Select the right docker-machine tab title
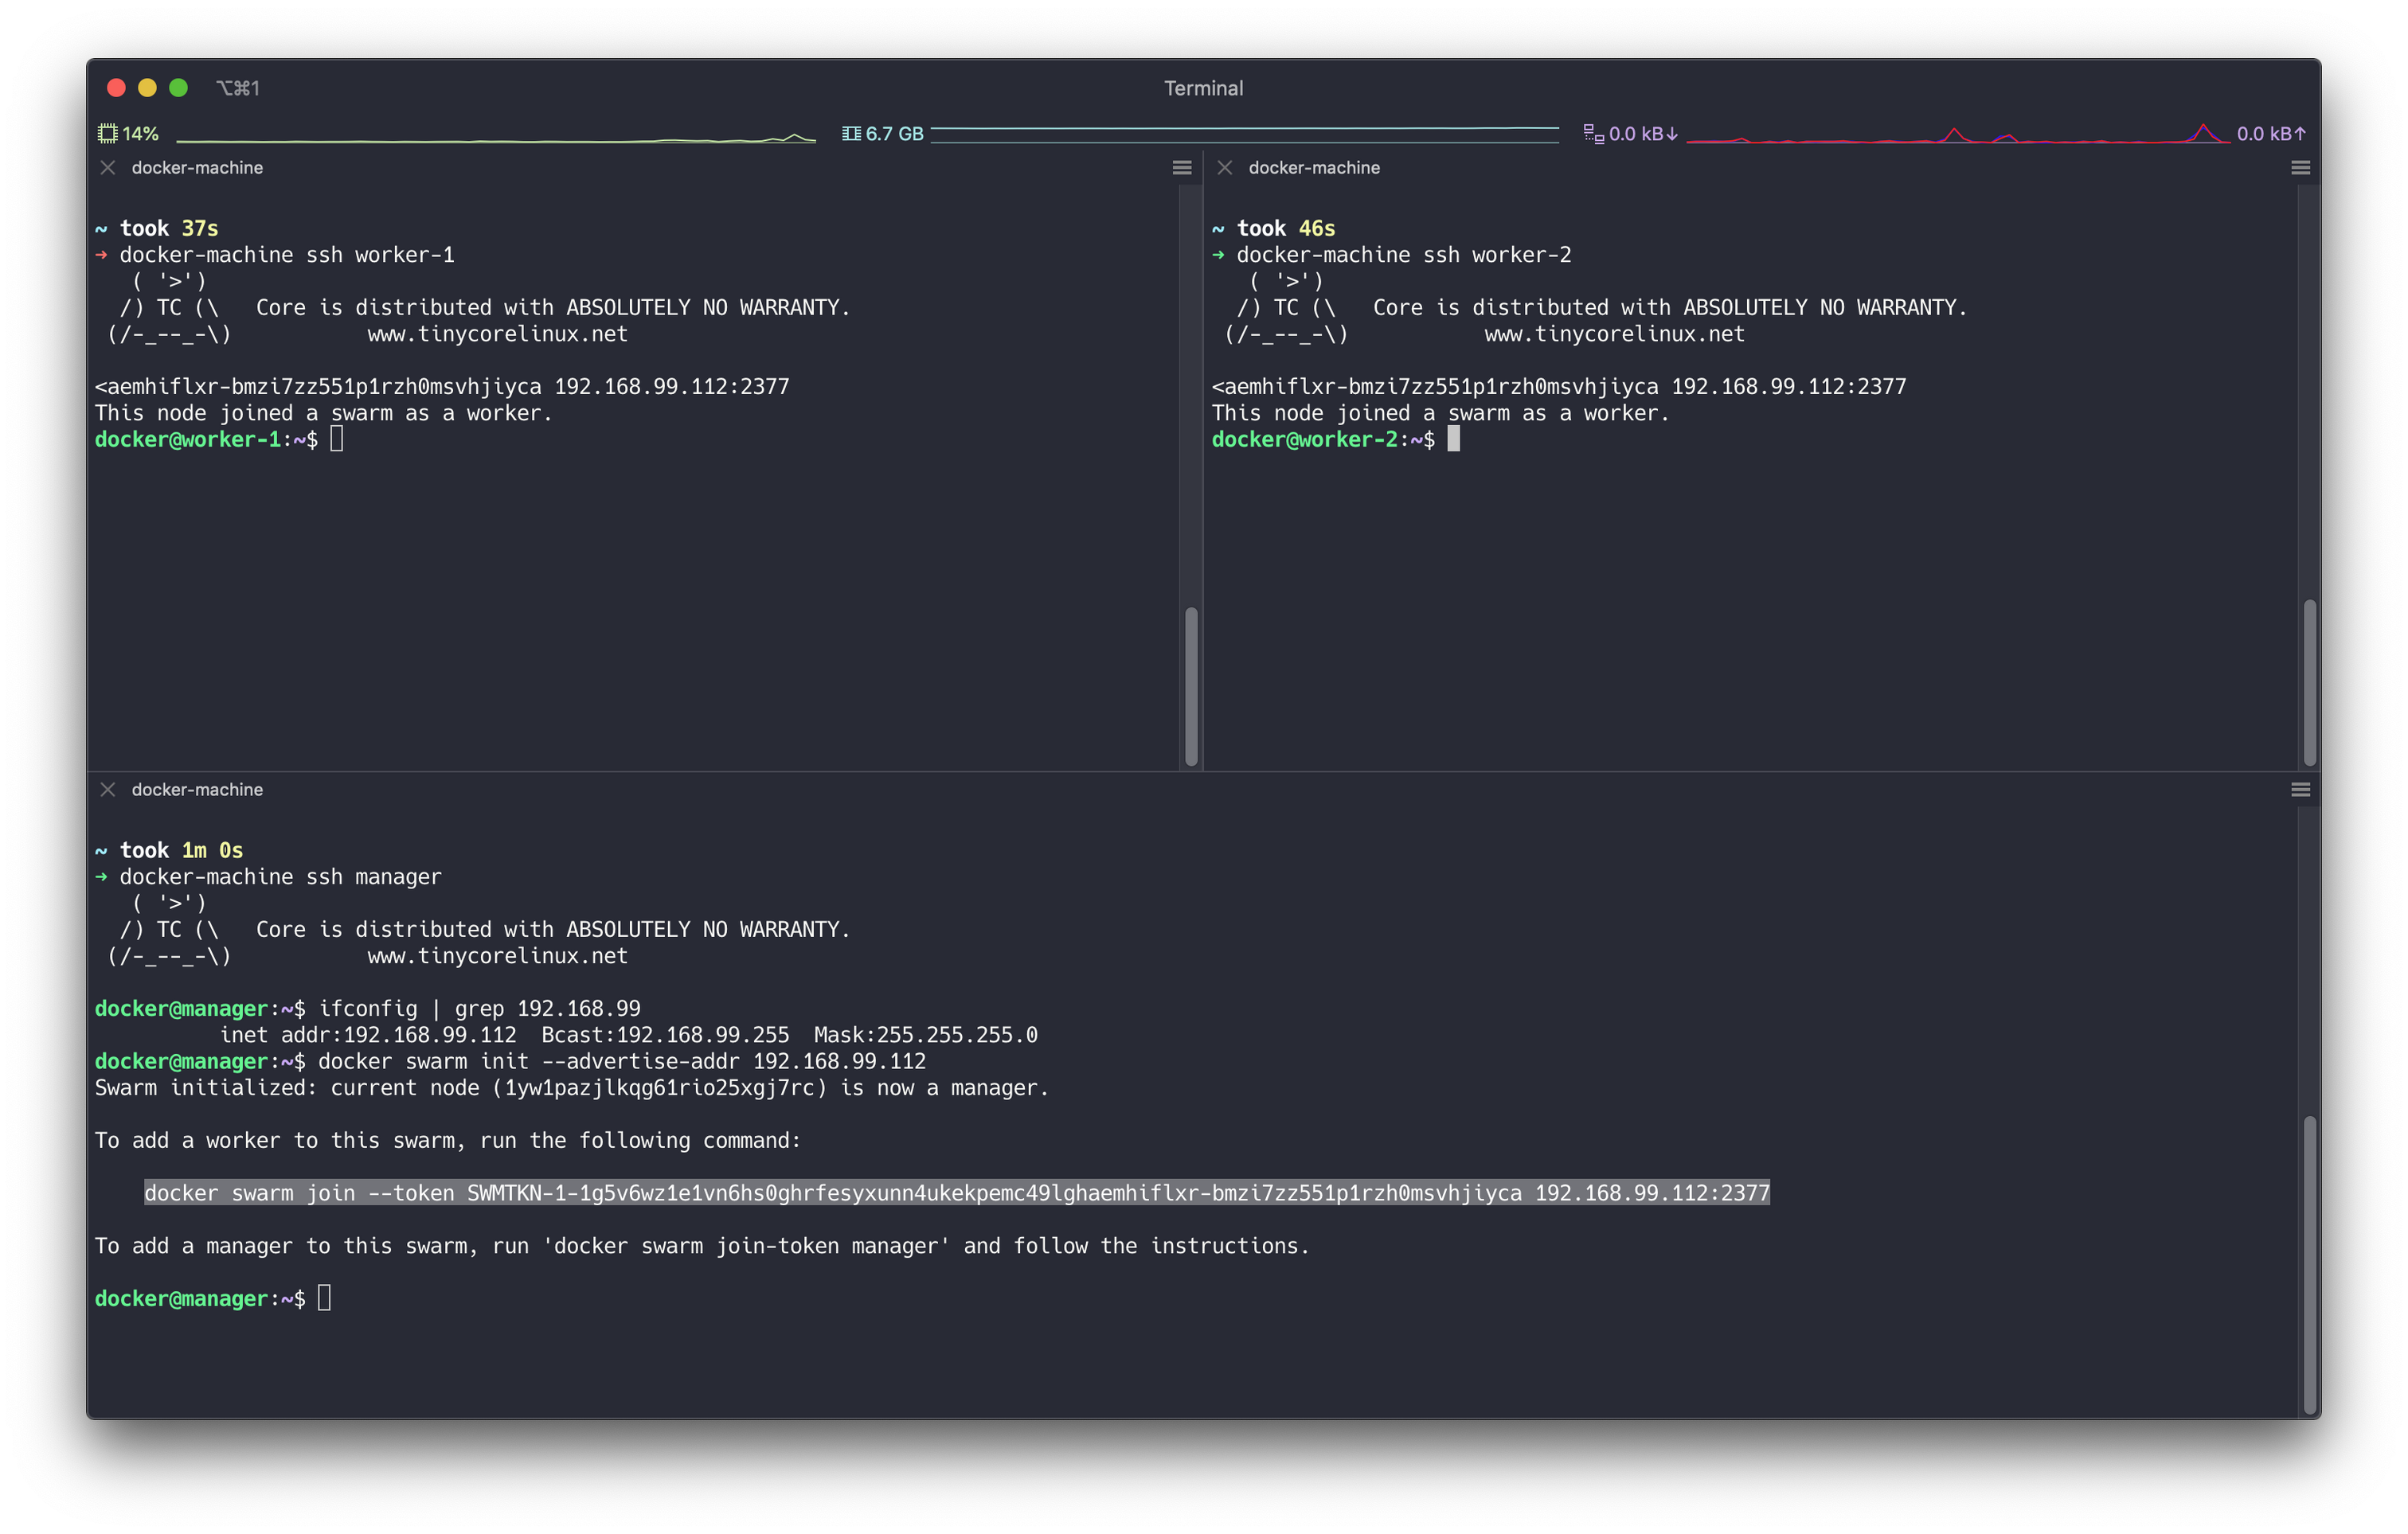 point(1313,167)
